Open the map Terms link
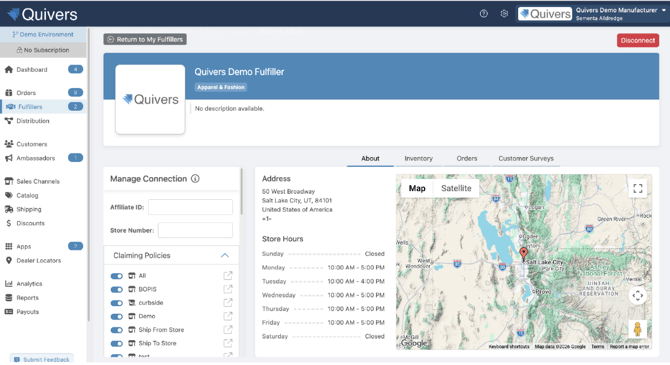 pos(597,347)
